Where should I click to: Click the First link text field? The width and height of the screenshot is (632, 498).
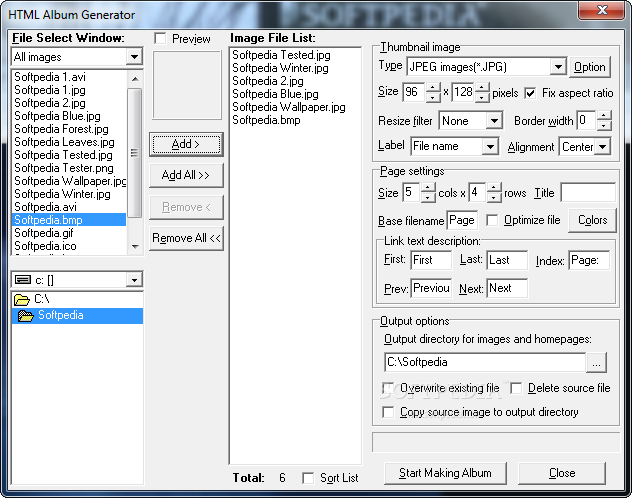coord(431,260)
